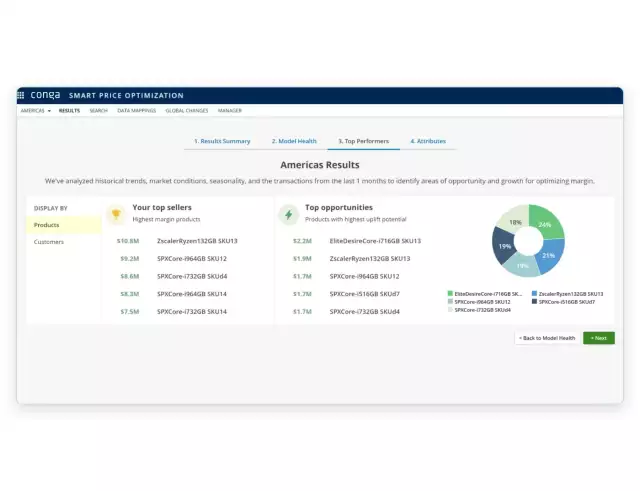Viewport: 640px width, 491px height.
Task: Click the Top opportunities heading
Action: [x=339, y=207]
